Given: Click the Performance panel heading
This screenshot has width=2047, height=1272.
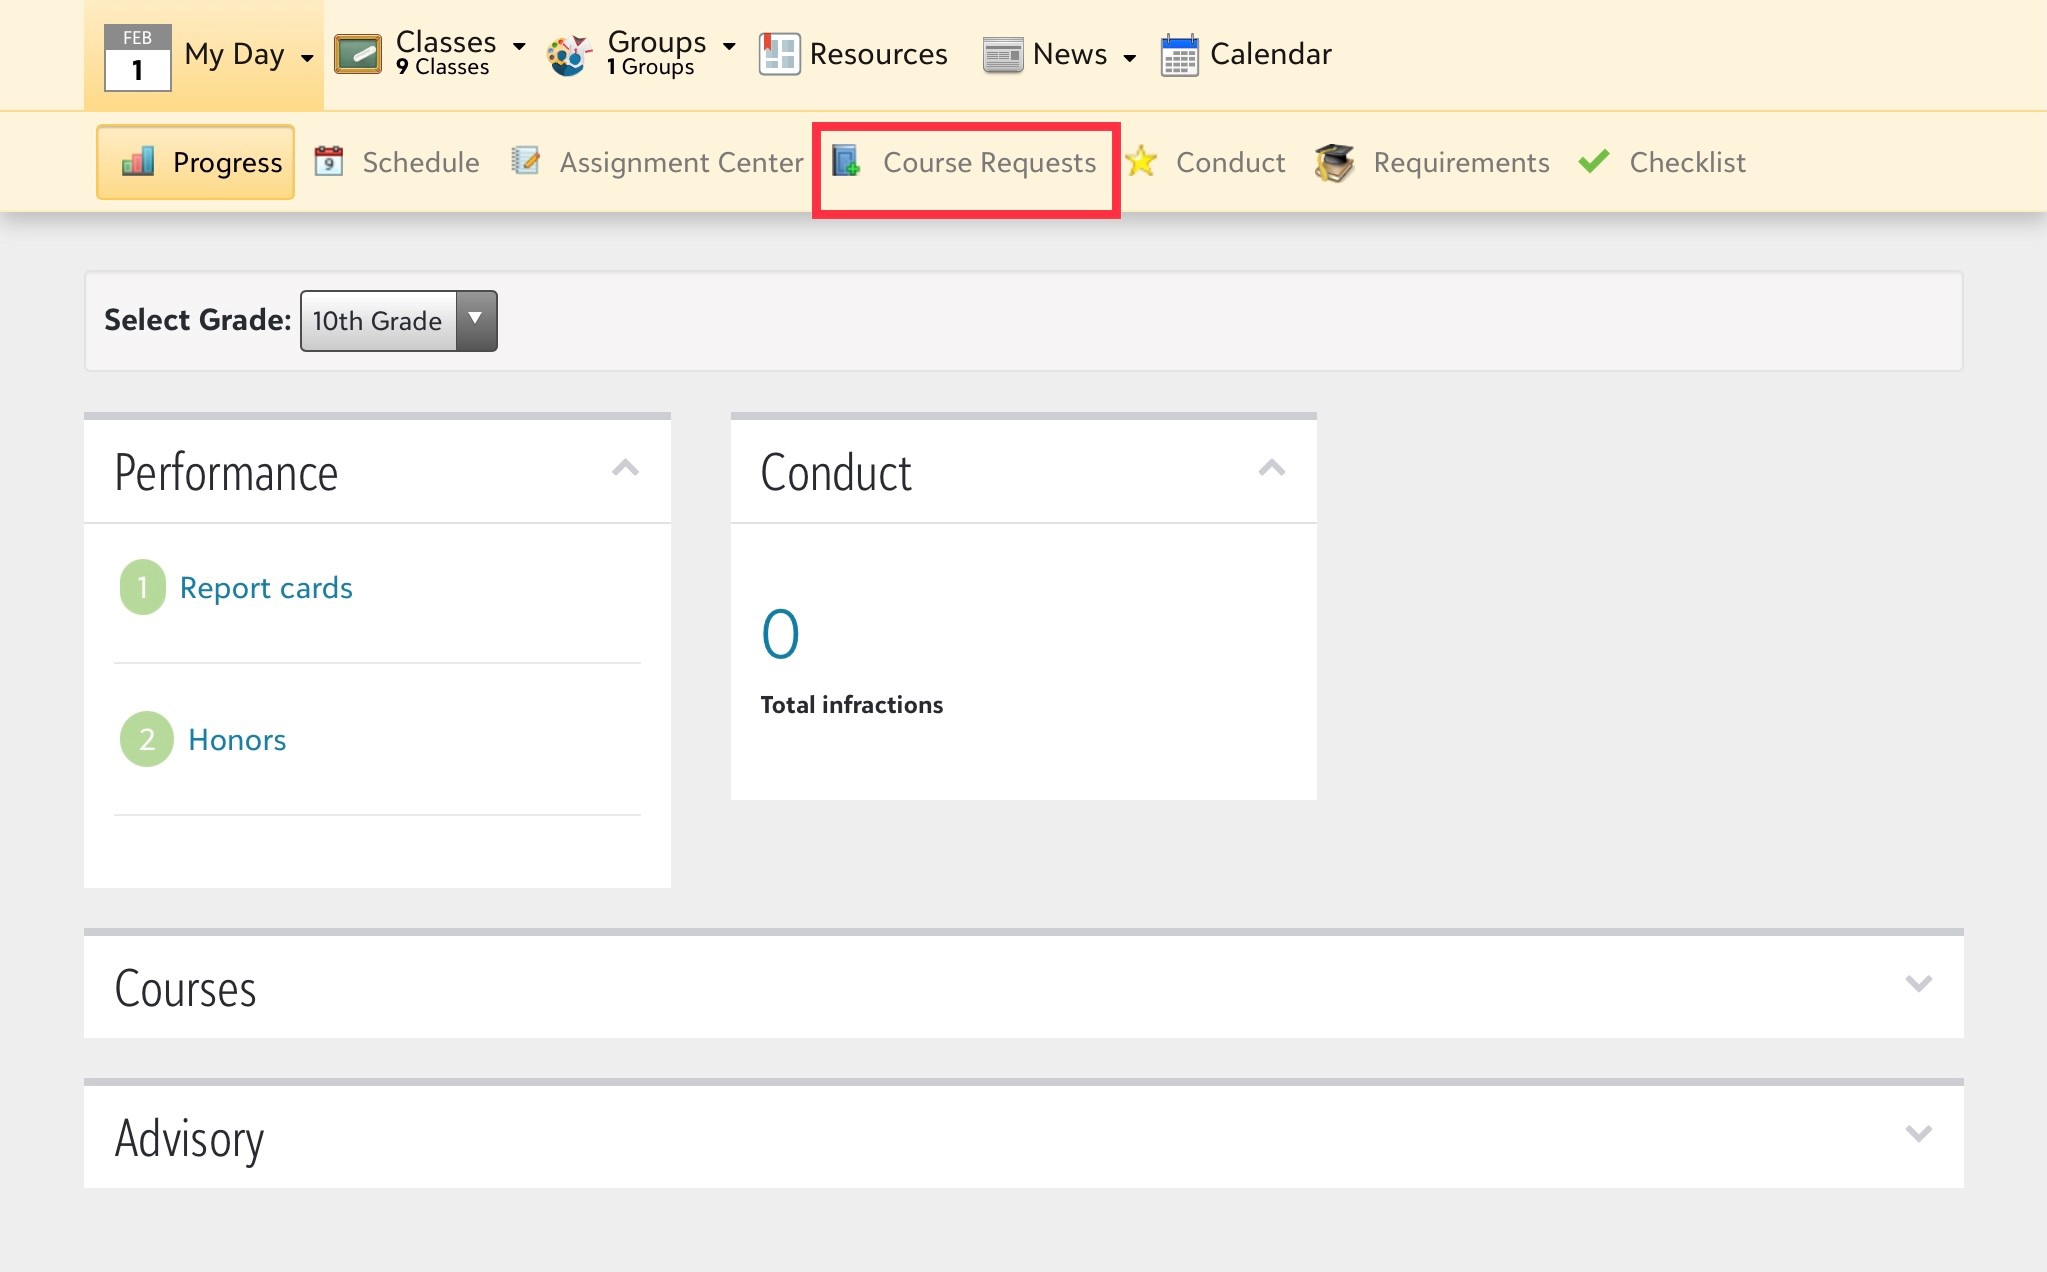Looking at the screenshot, I should [x=226, y=473].
